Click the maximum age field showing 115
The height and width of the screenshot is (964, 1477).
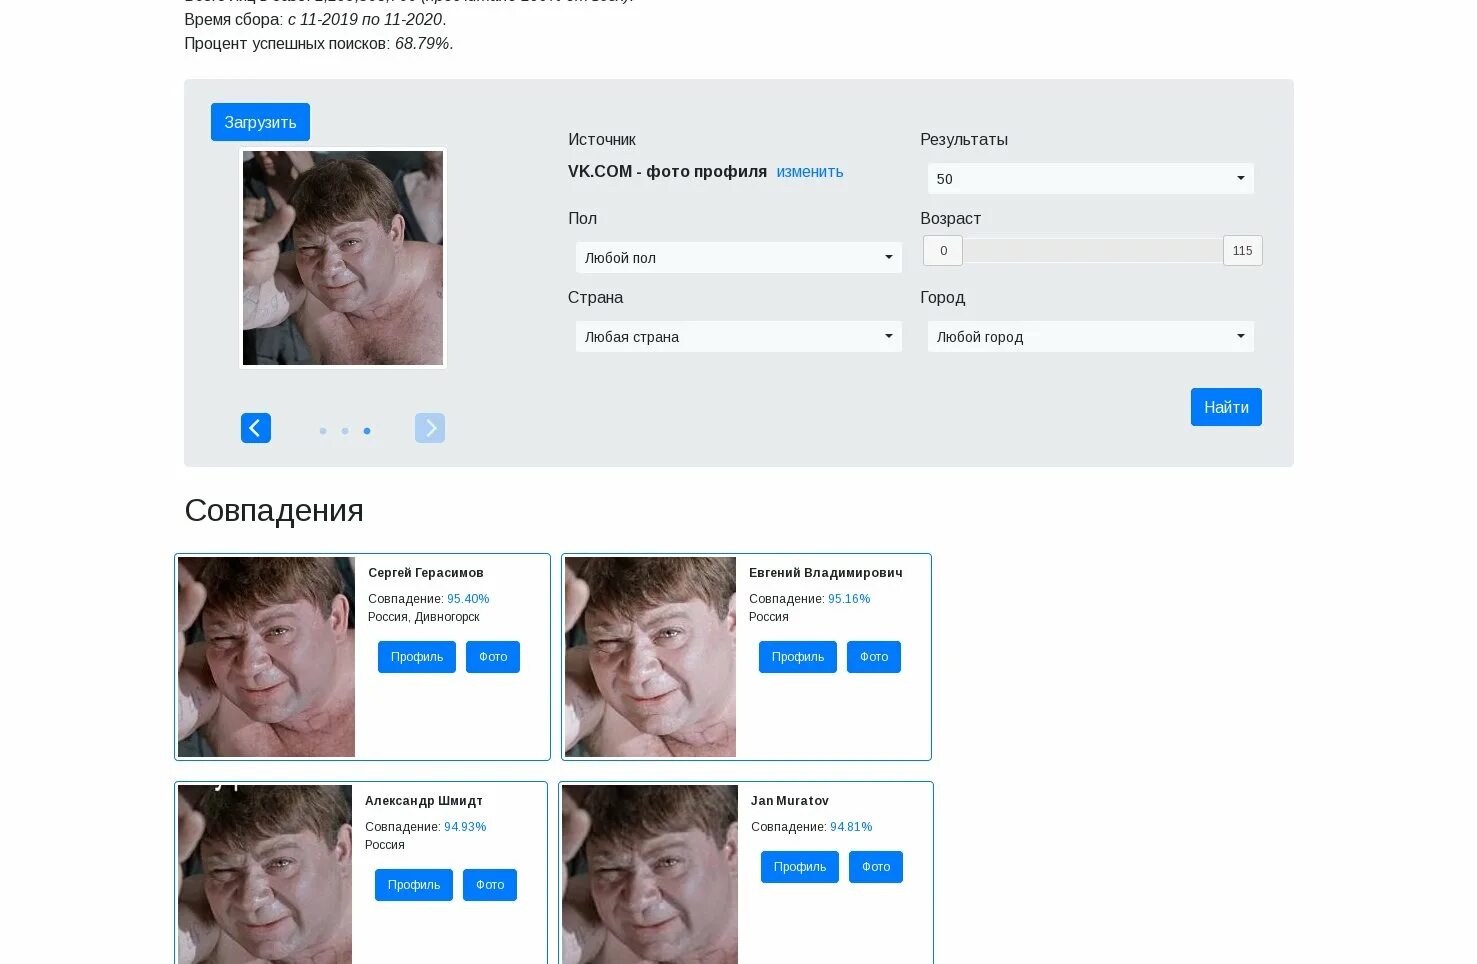click(x=1242, y=250)
